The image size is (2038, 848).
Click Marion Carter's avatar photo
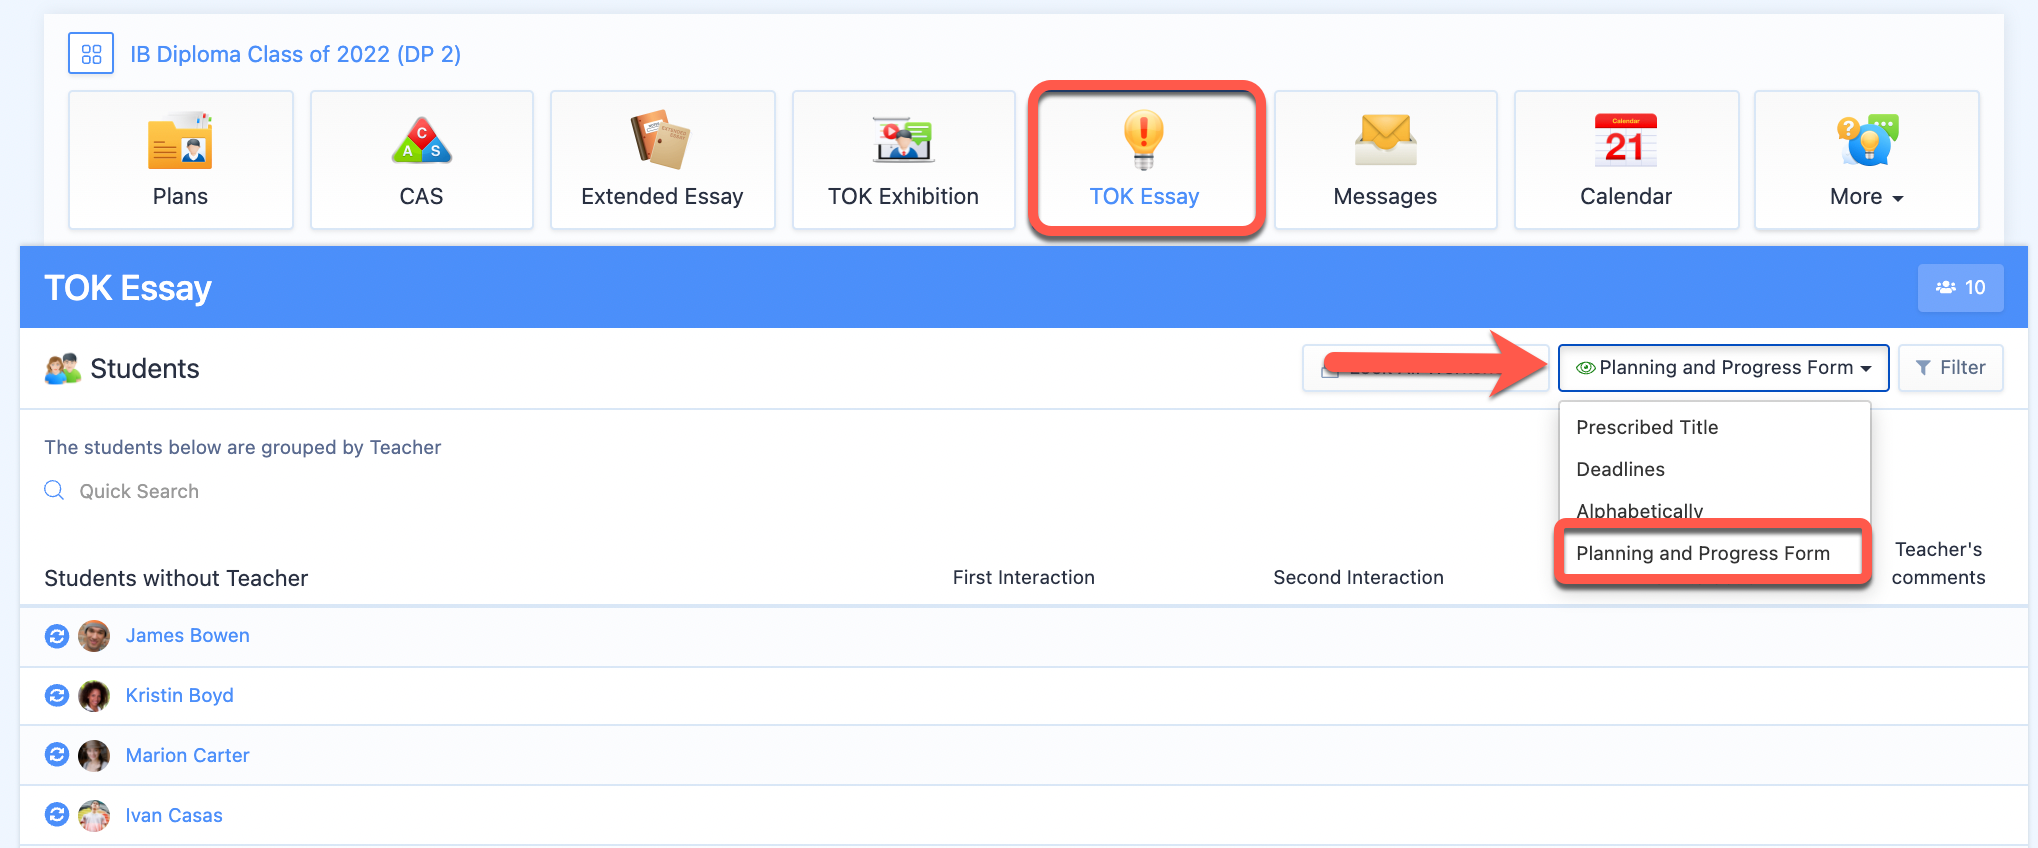(x=94, y=755)
